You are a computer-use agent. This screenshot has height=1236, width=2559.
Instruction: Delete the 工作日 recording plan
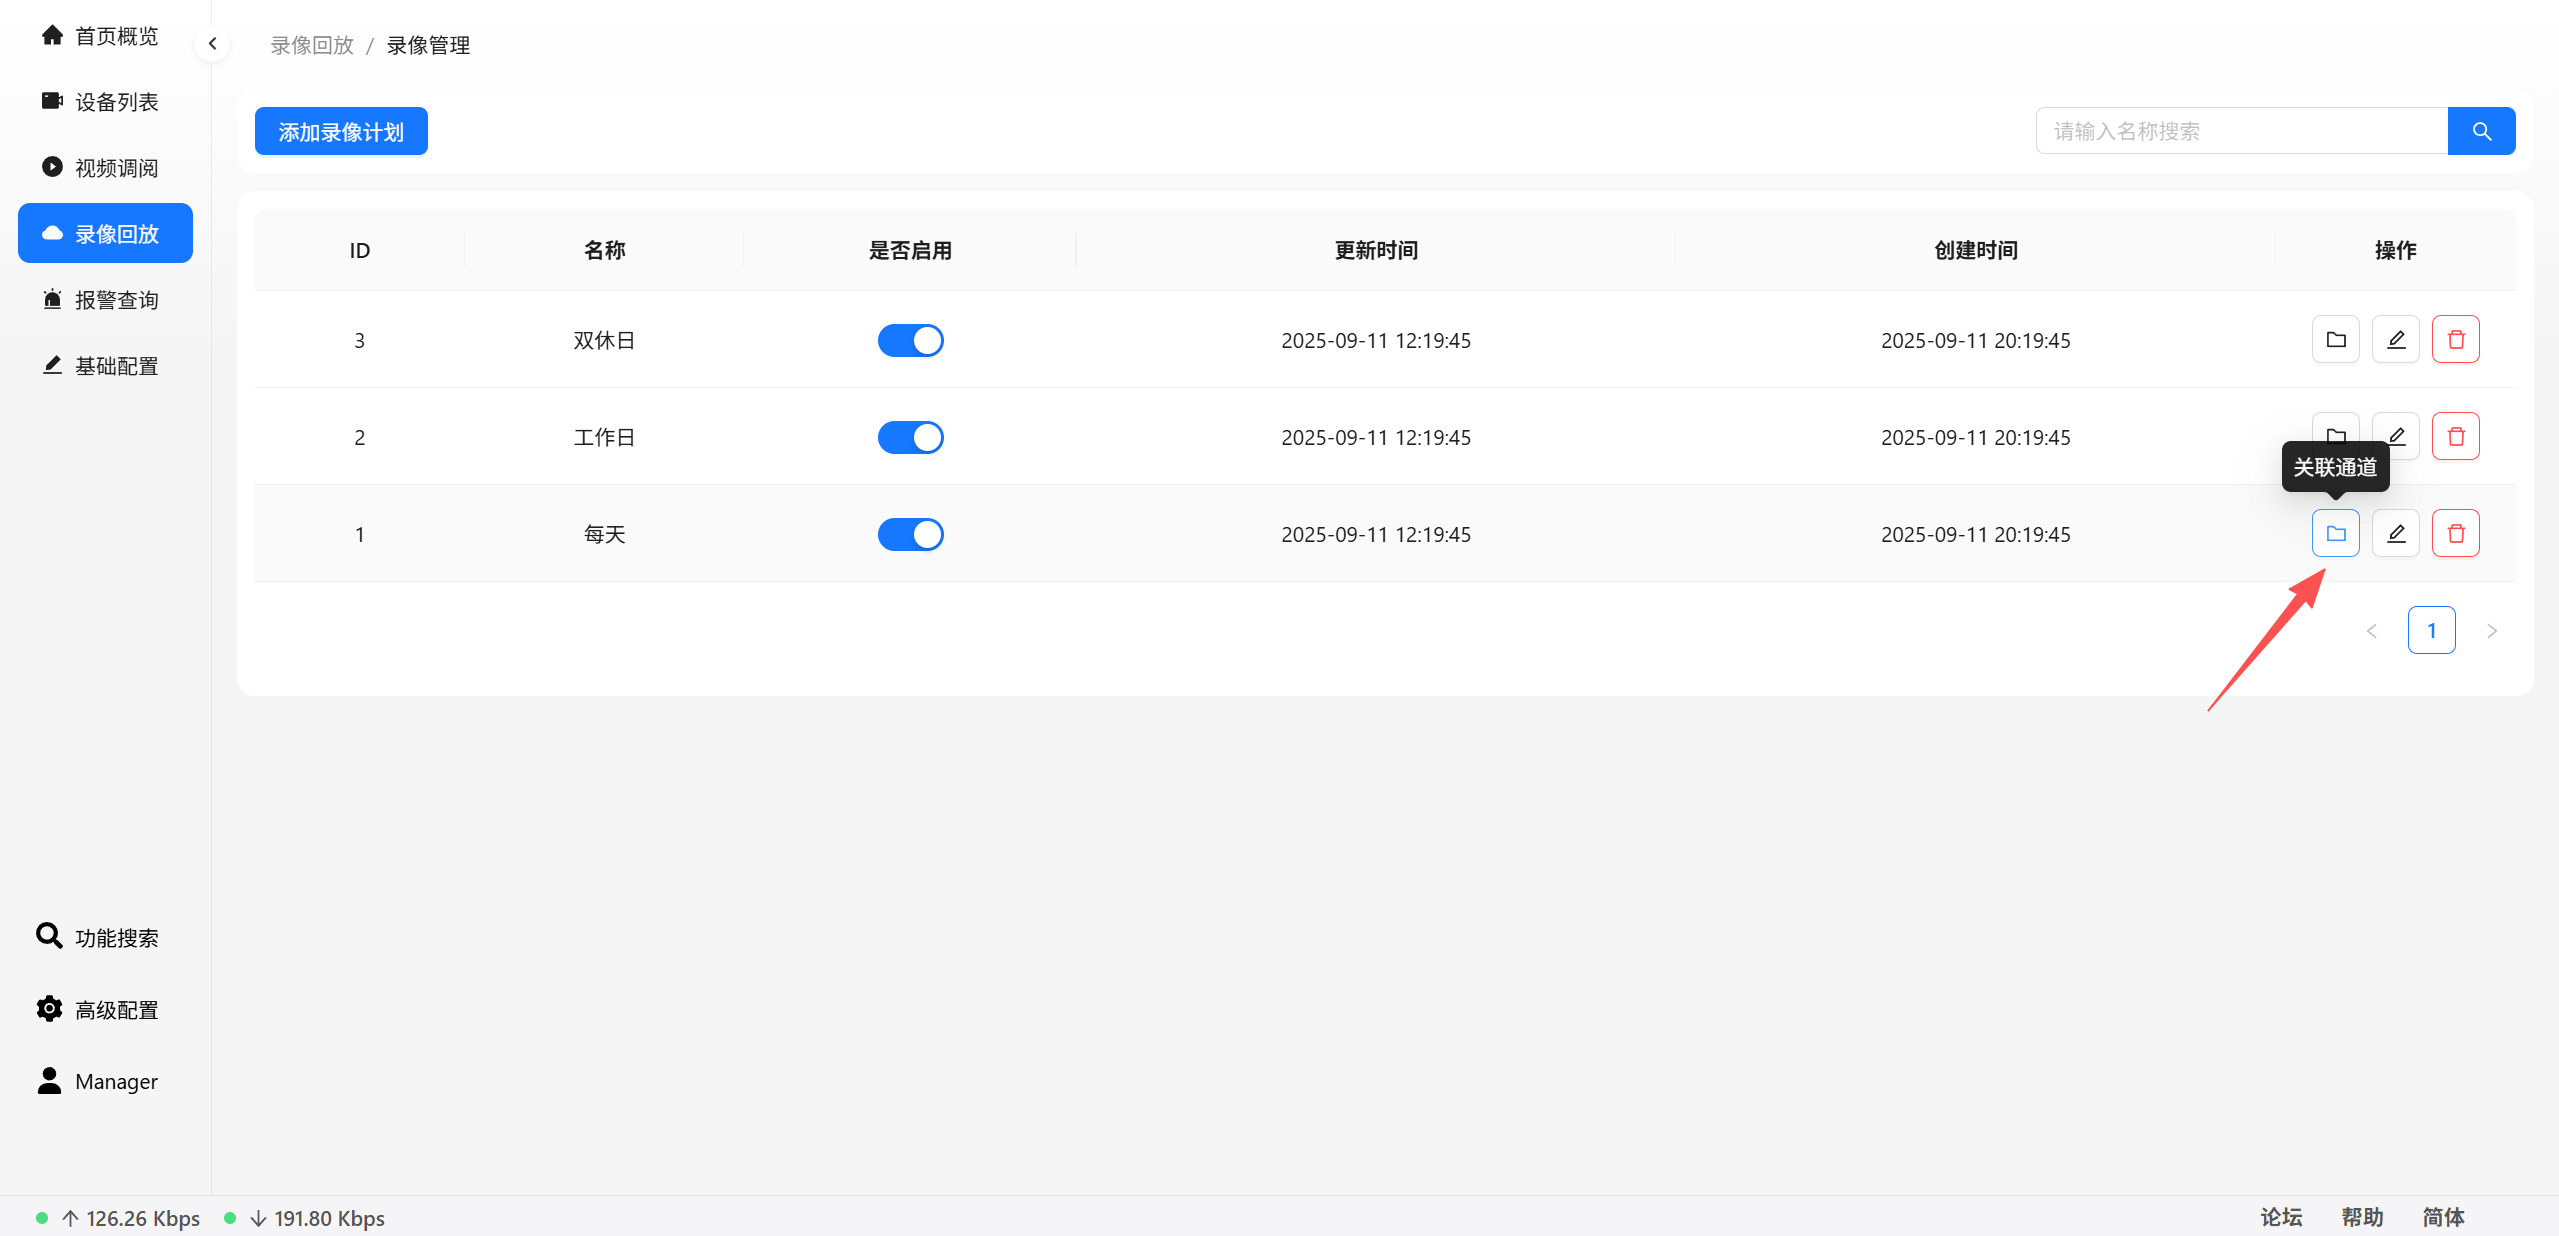pos(2455,436)
